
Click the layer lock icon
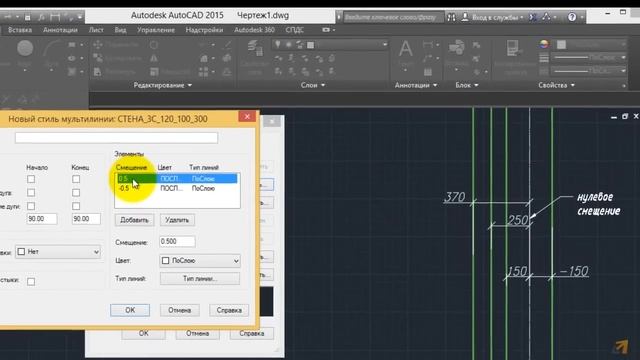(300, 44)
